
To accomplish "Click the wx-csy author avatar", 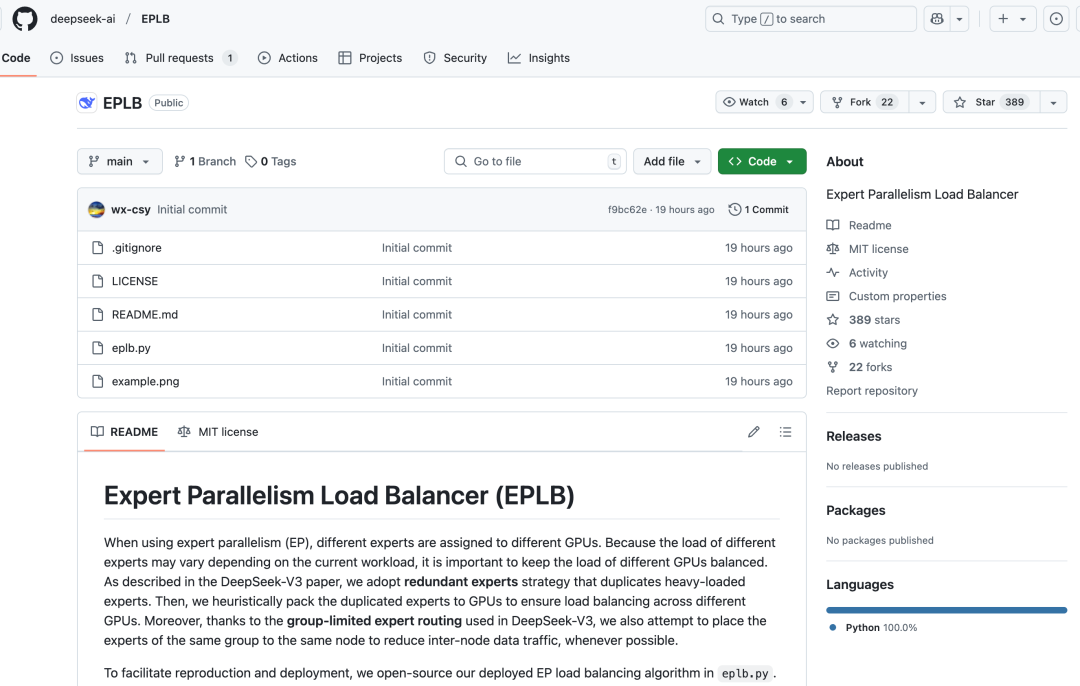I will point(96,209).
